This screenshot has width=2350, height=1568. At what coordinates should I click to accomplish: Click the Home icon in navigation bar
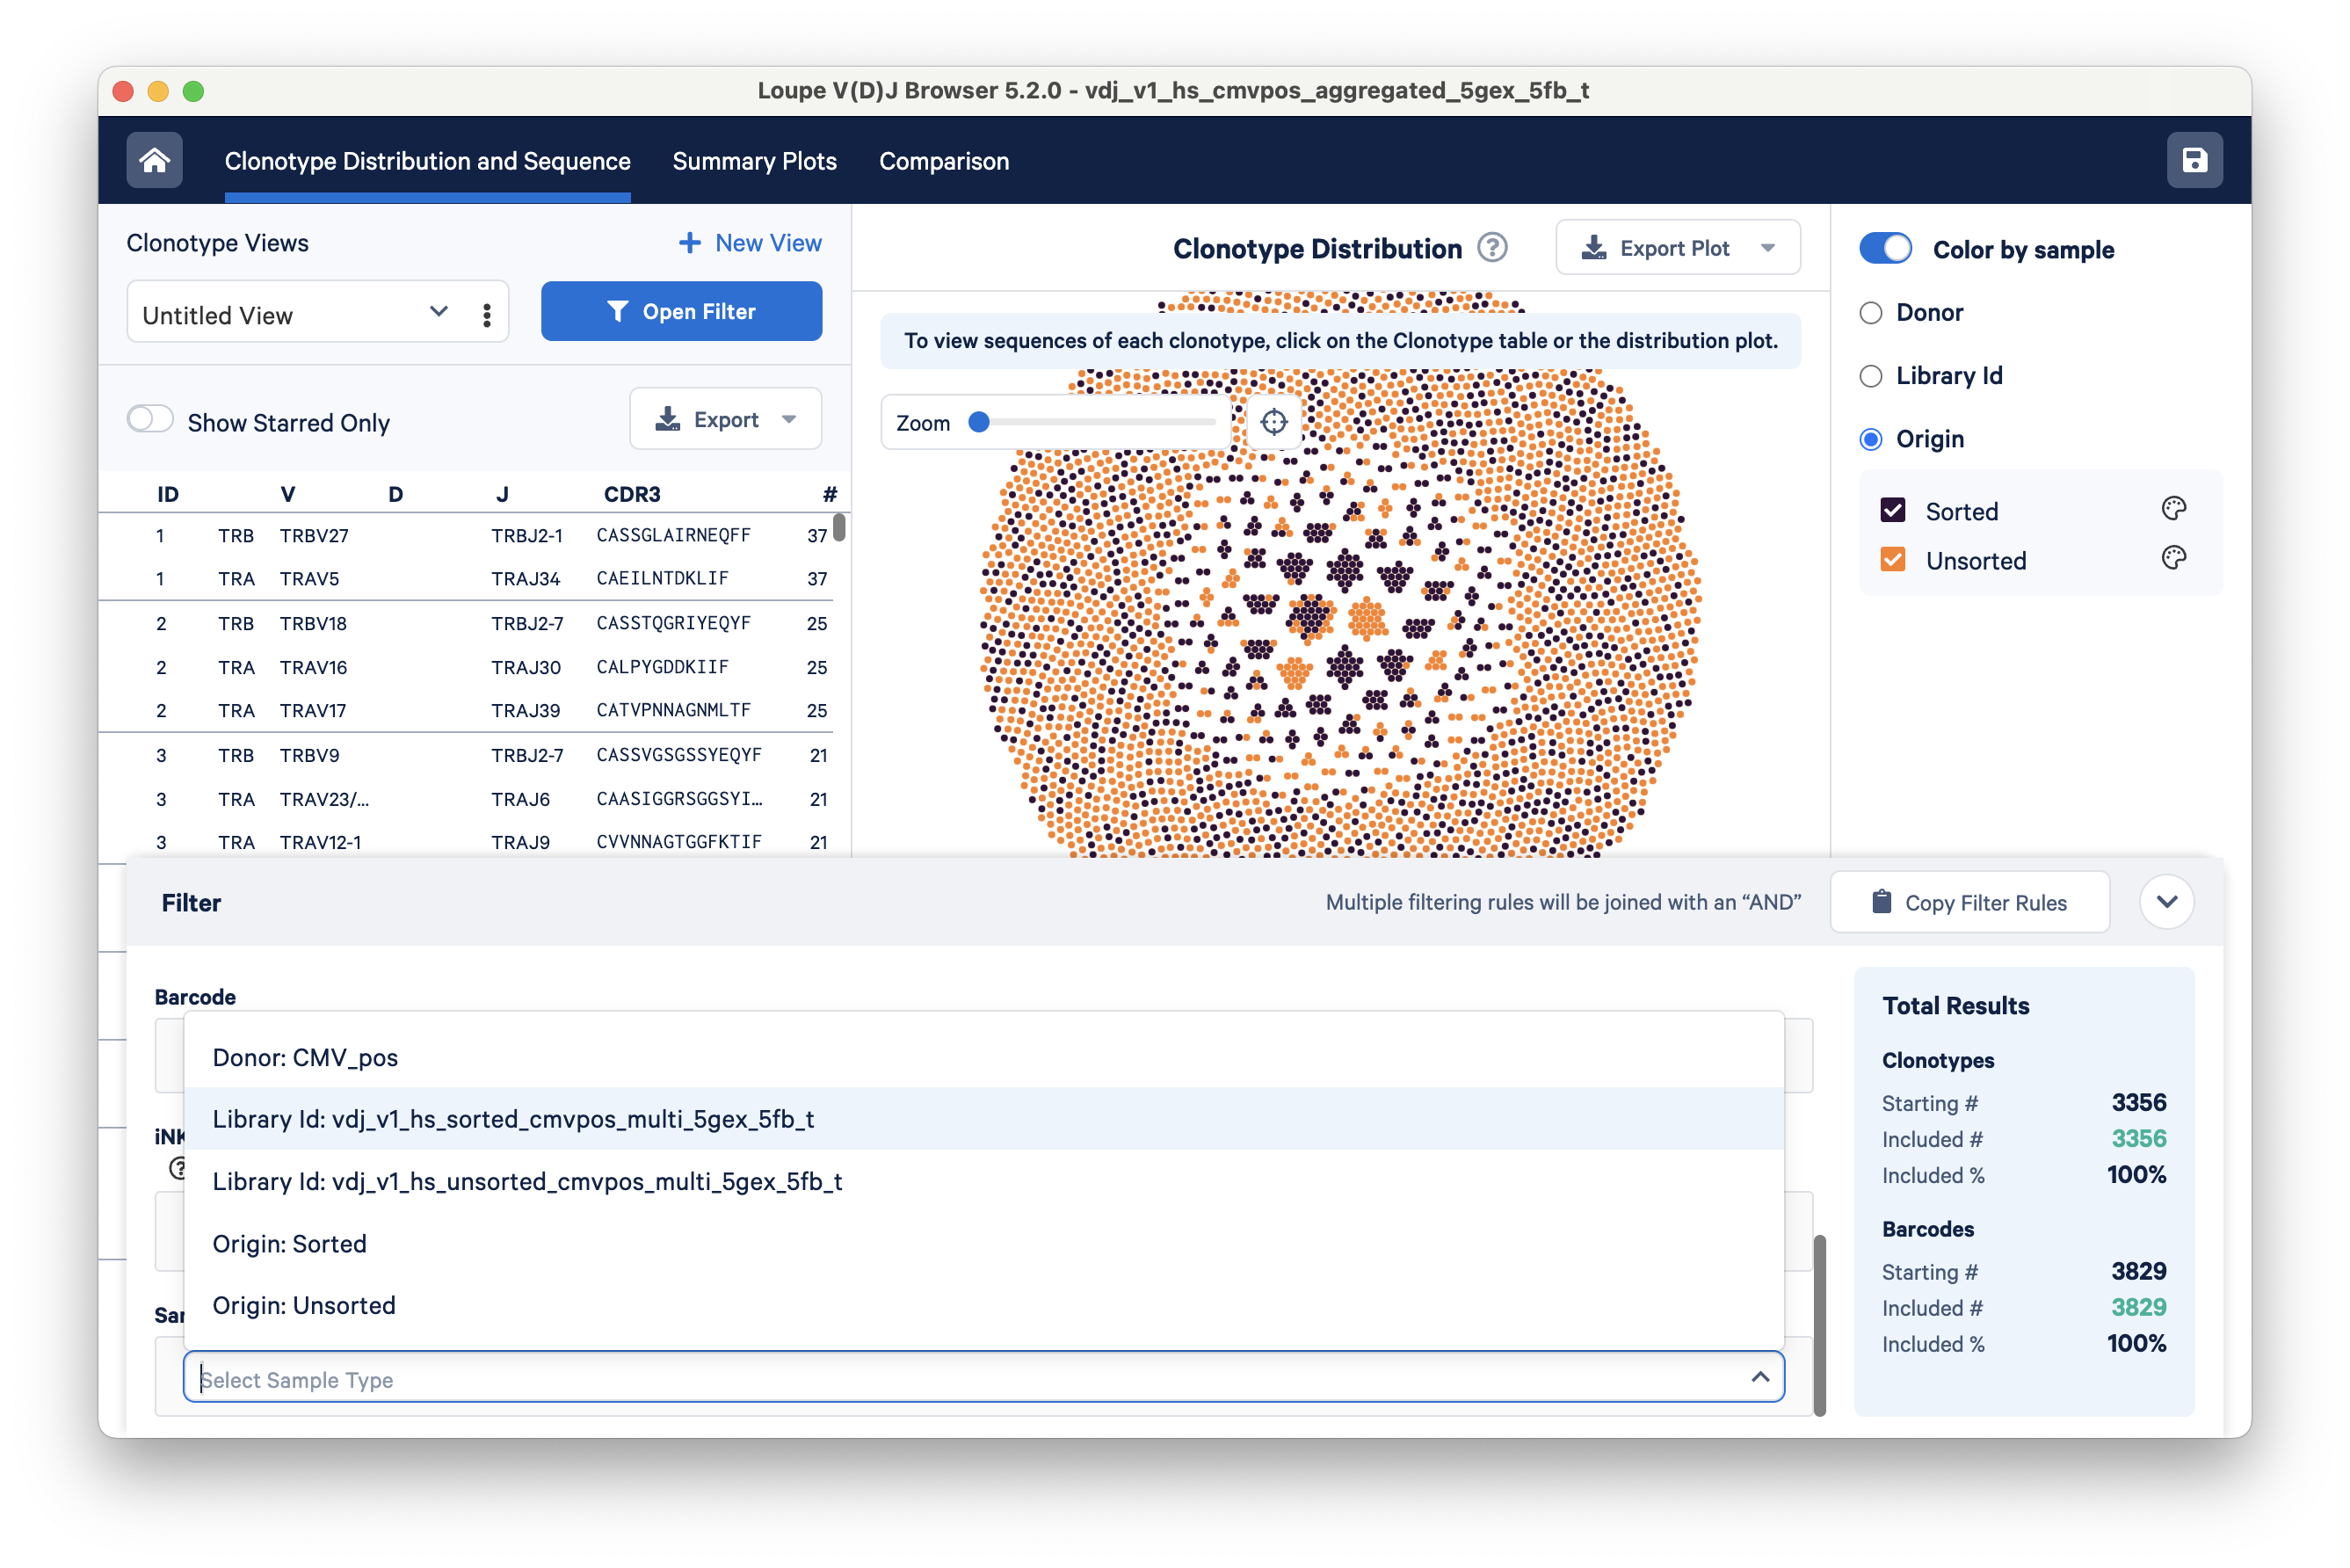(154, 160)
